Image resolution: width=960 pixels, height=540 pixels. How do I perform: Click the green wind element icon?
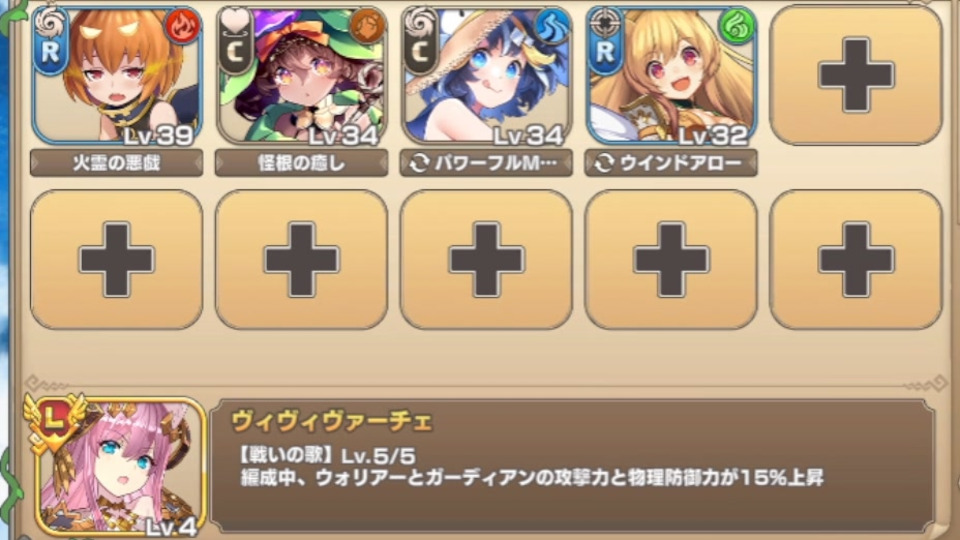coord(737,27)
